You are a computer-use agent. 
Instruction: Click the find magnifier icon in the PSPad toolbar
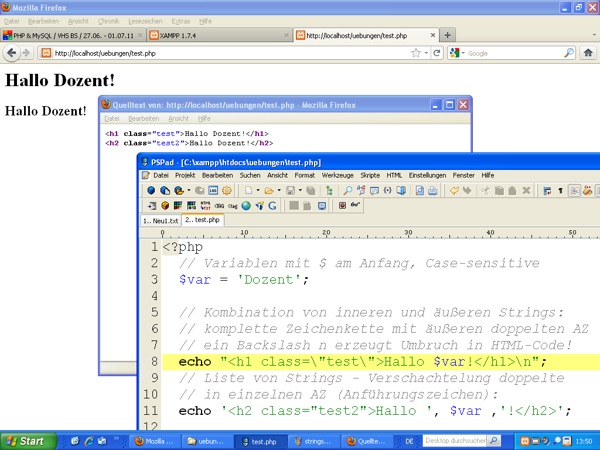click(x=347, y=190)
